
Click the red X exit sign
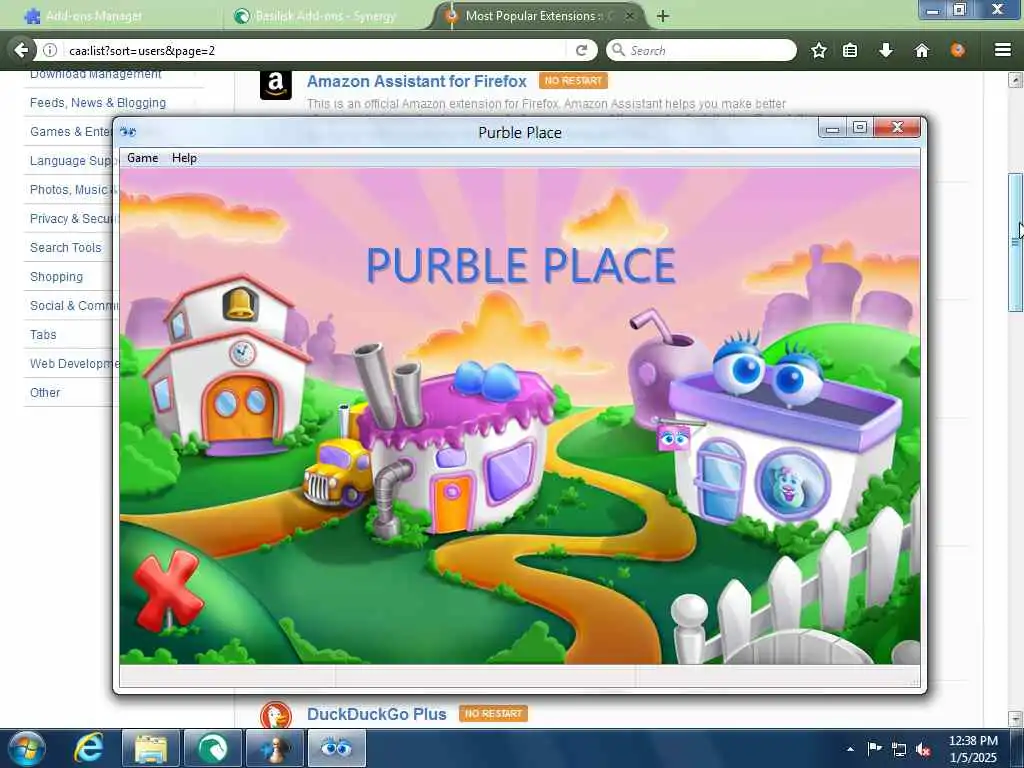click(x=168, y=590)
